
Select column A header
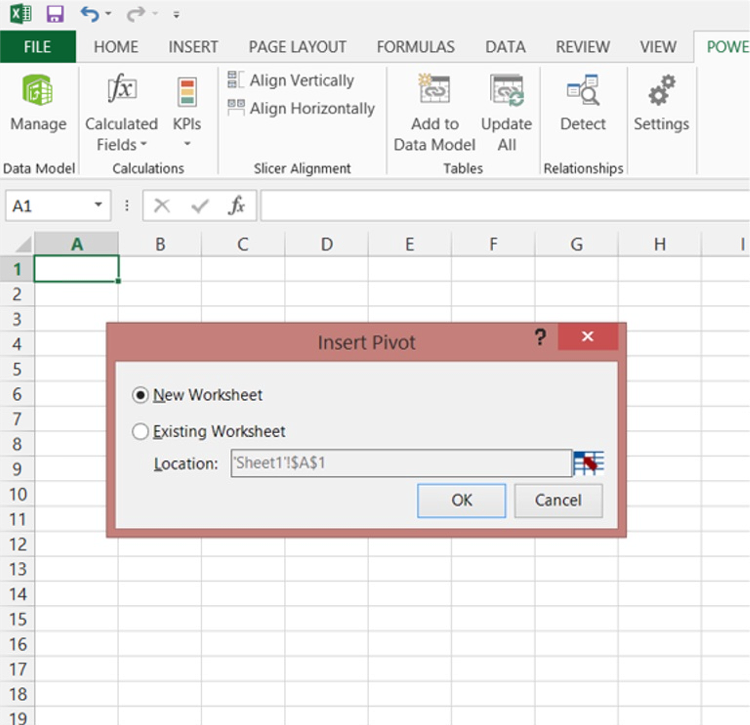tap(77, 244)
